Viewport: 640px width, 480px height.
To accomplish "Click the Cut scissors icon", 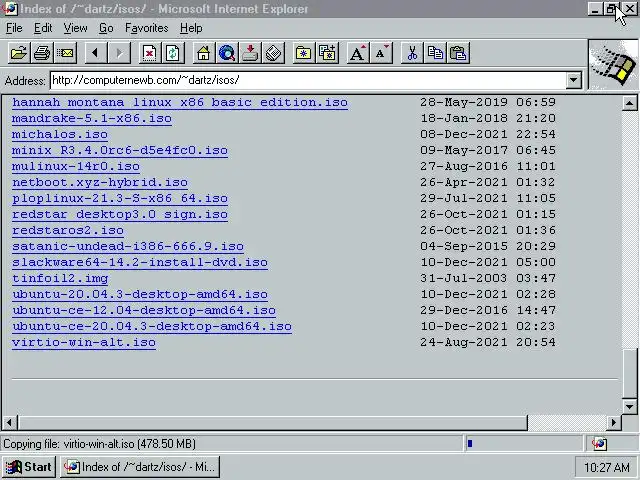I will (411, 53).
